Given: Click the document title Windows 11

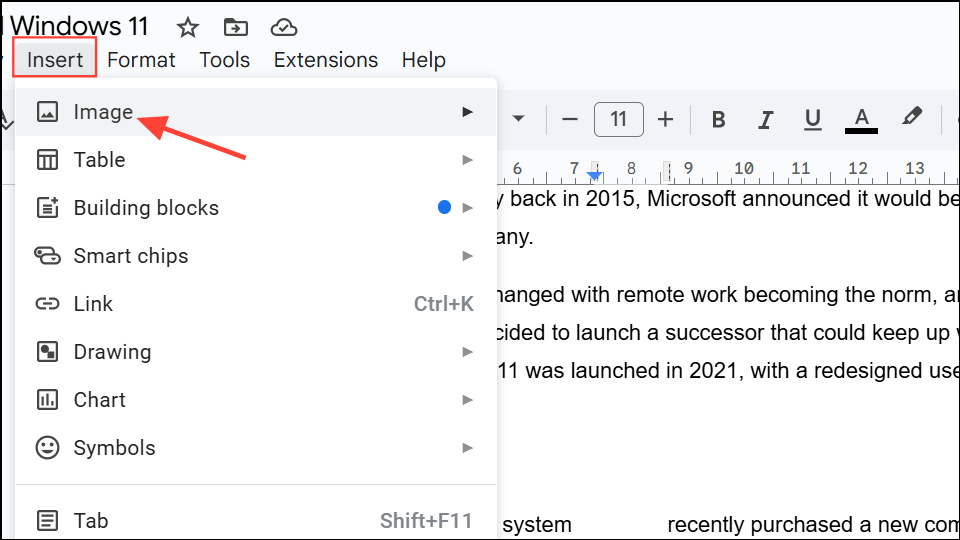Looking at the screenshot, I should pyautogui.click(x=80, y=26).
